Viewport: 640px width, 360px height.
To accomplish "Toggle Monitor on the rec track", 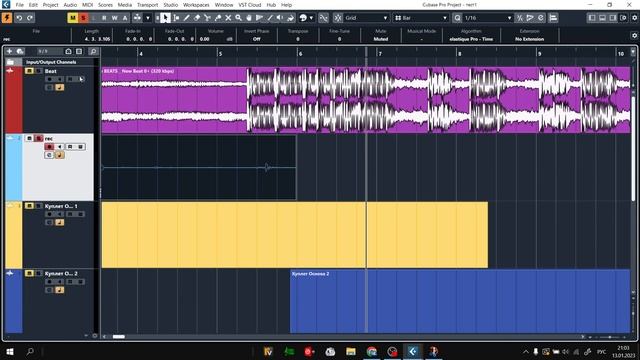I will 60,147.
